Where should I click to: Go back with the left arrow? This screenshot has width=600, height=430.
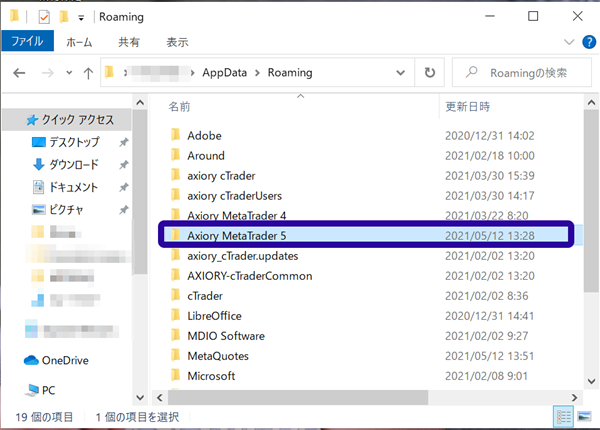coord(19,73)
